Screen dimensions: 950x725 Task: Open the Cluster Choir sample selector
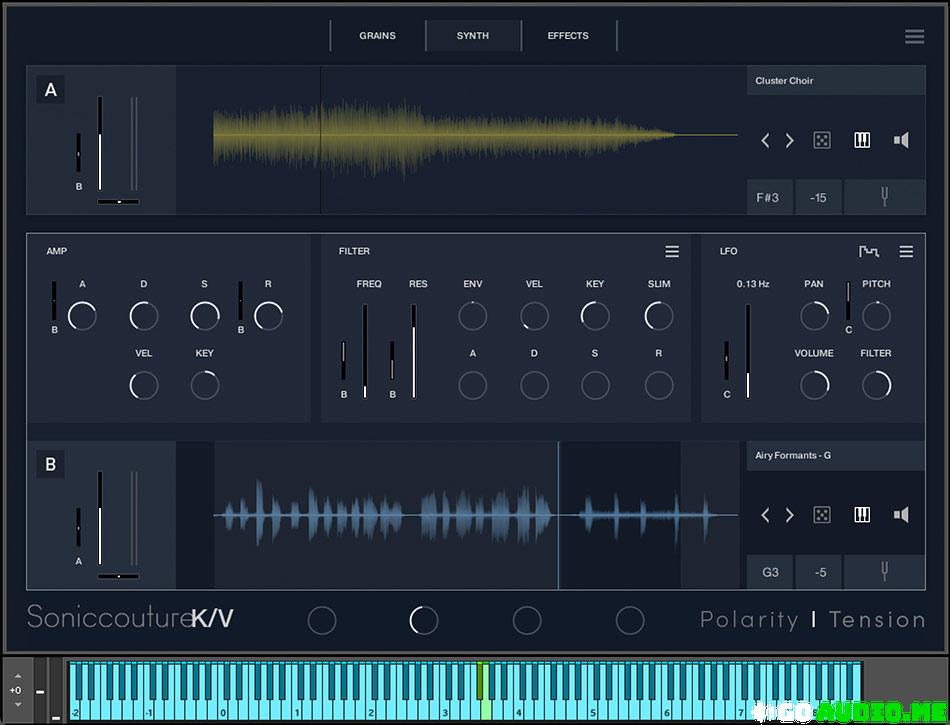tap(835, 81)
